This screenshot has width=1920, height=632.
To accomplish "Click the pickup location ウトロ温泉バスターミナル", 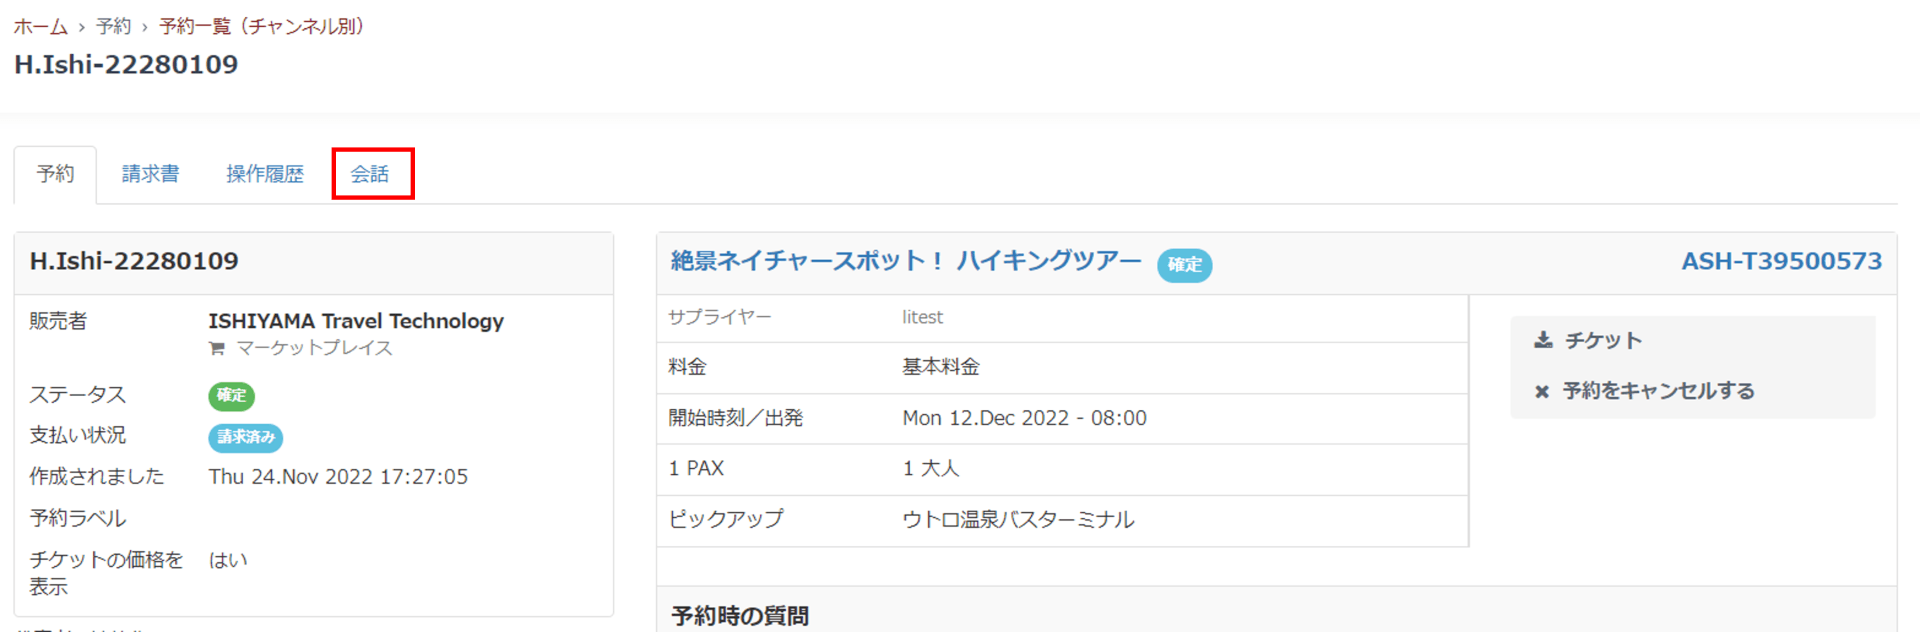I will click(1018, 520).
